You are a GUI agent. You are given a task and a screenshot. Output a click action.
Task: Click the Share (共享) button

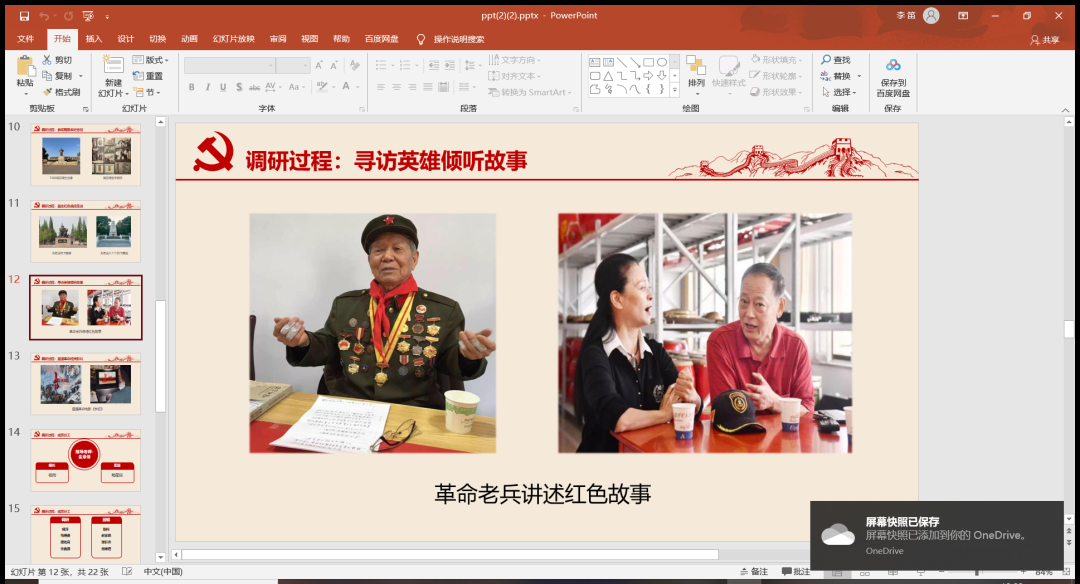point(1044,40)
